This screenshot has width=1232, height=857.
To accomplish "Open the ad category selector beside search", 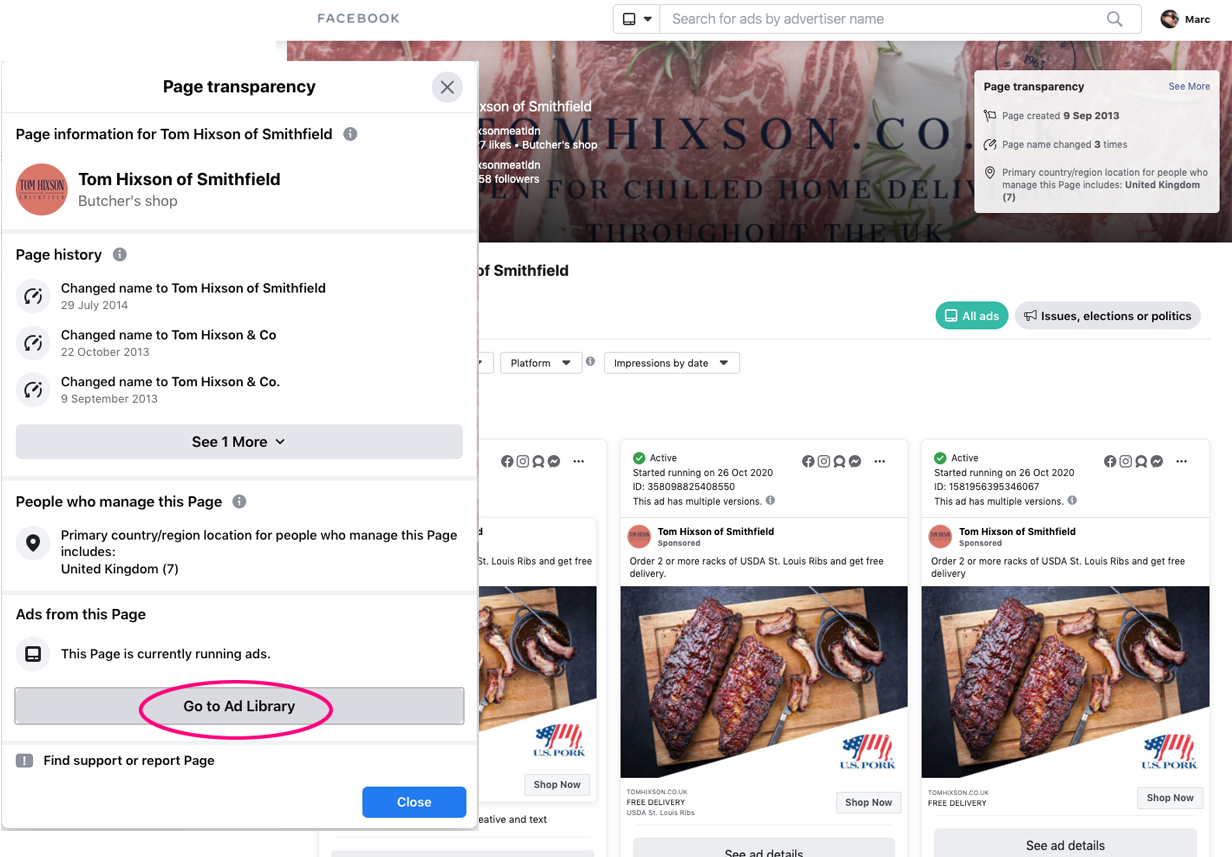I will (637, 19).
